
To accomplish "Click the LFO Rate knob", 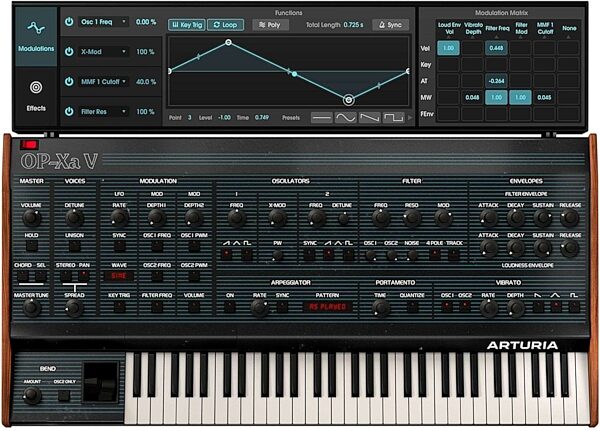I will point(119,217).
